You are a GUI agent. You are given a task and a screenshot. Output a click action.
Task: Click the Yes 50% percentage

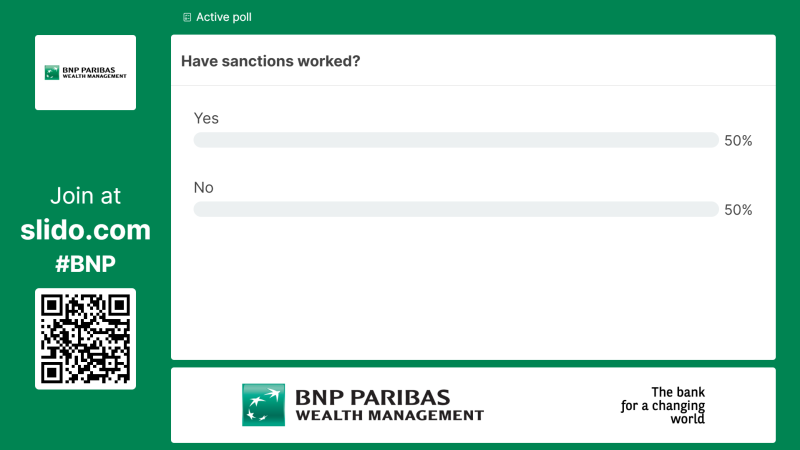(x=738, y=141)
